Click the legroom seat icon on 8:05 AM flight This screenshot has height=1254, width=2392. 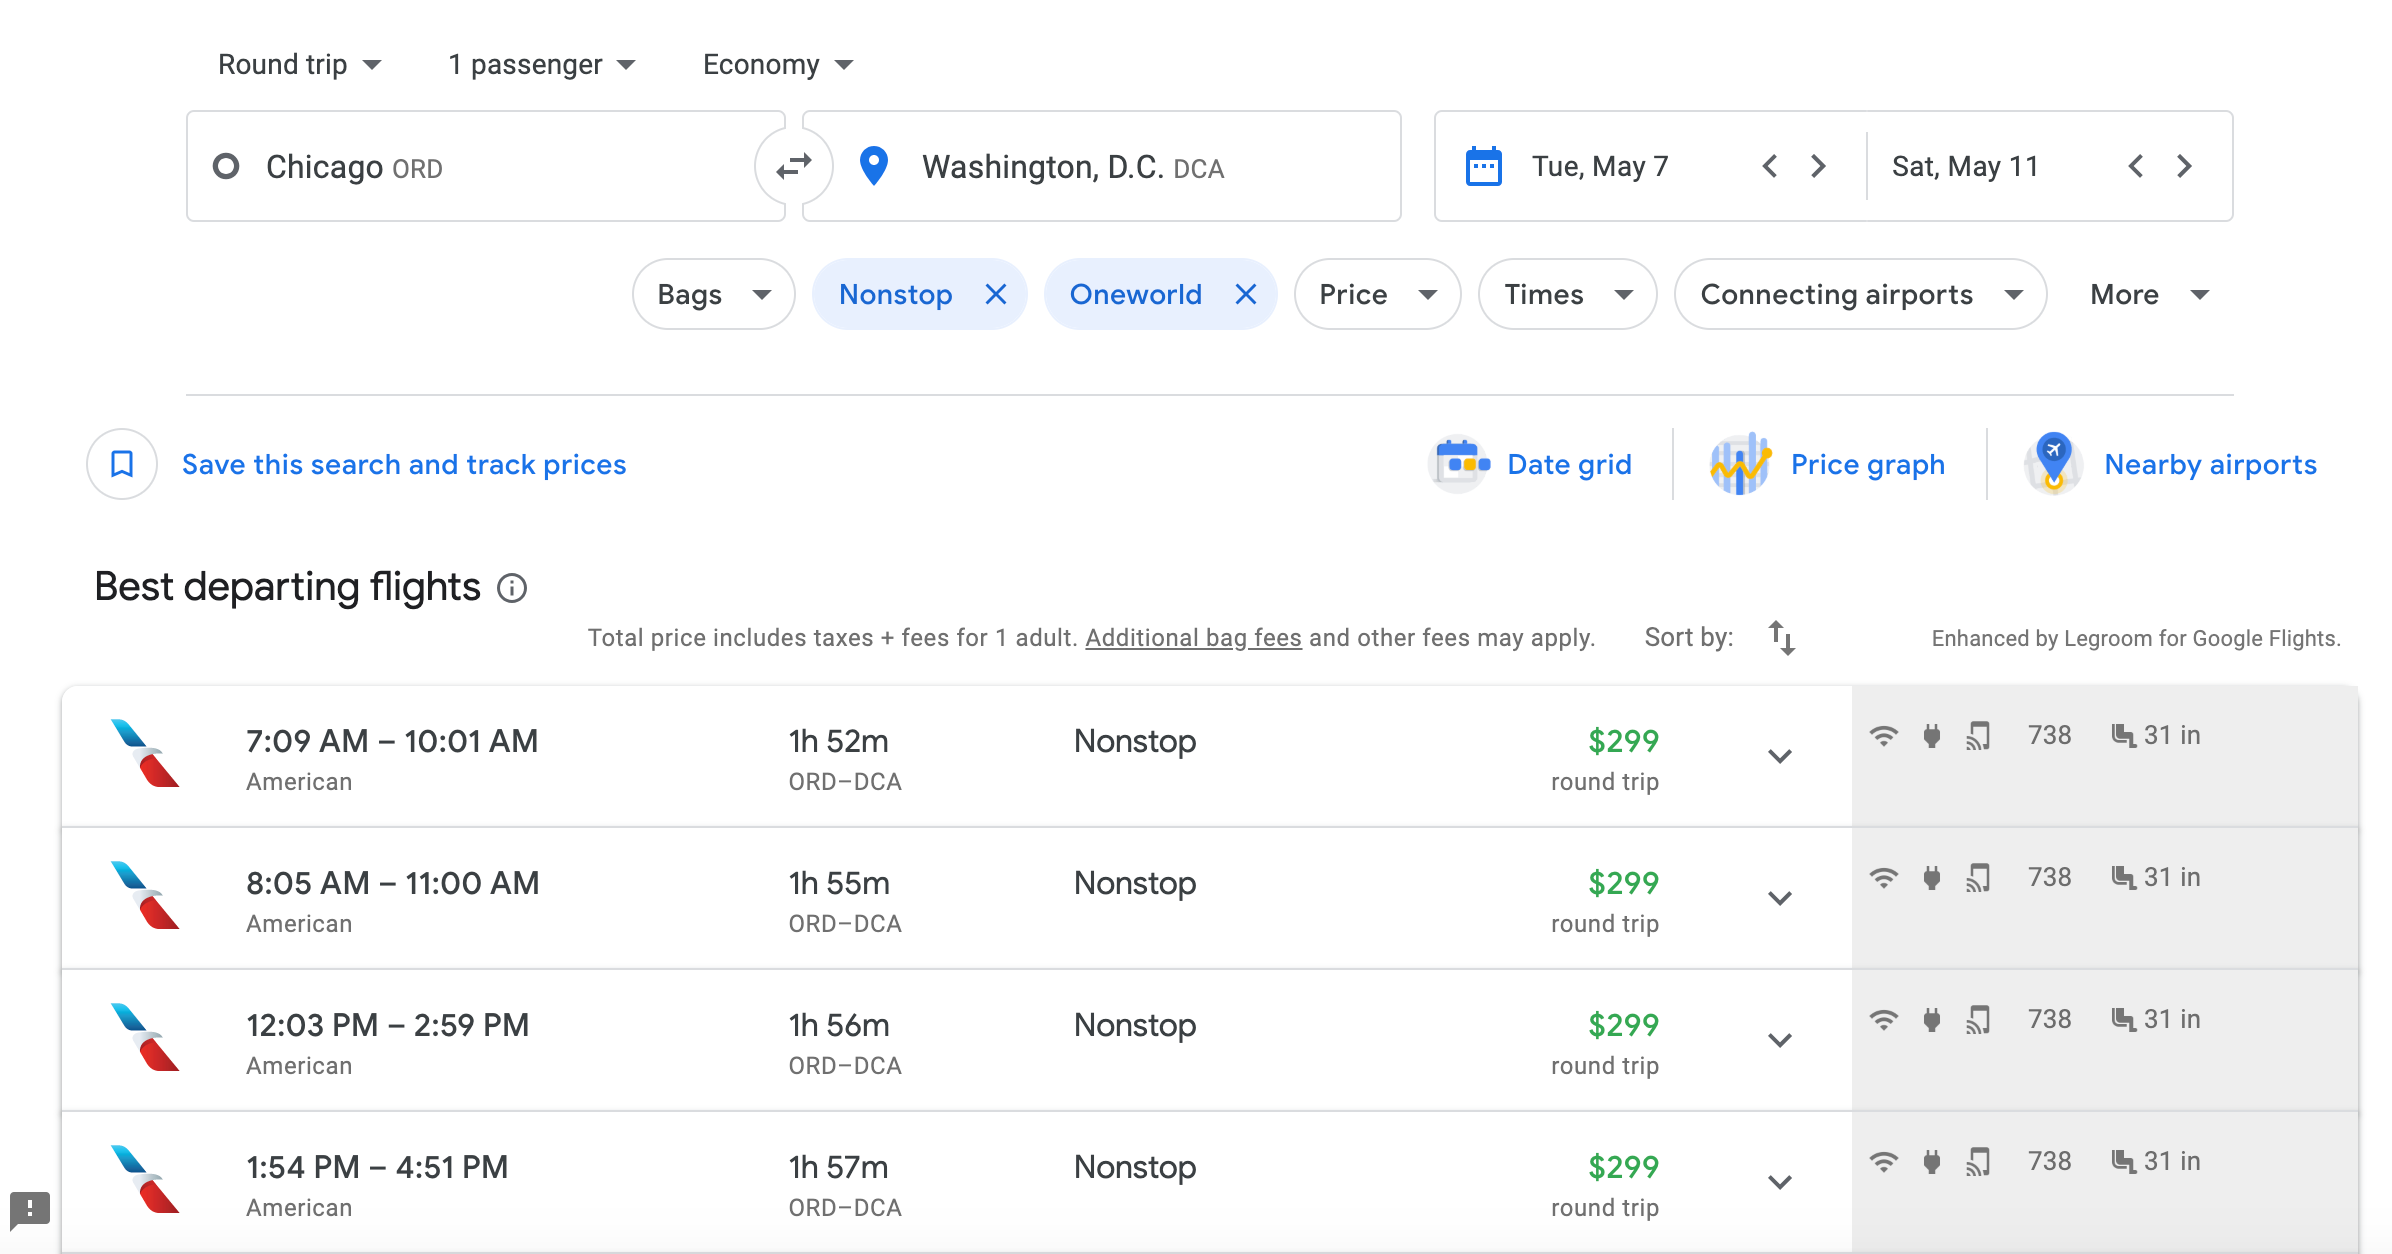(2122, 877)
